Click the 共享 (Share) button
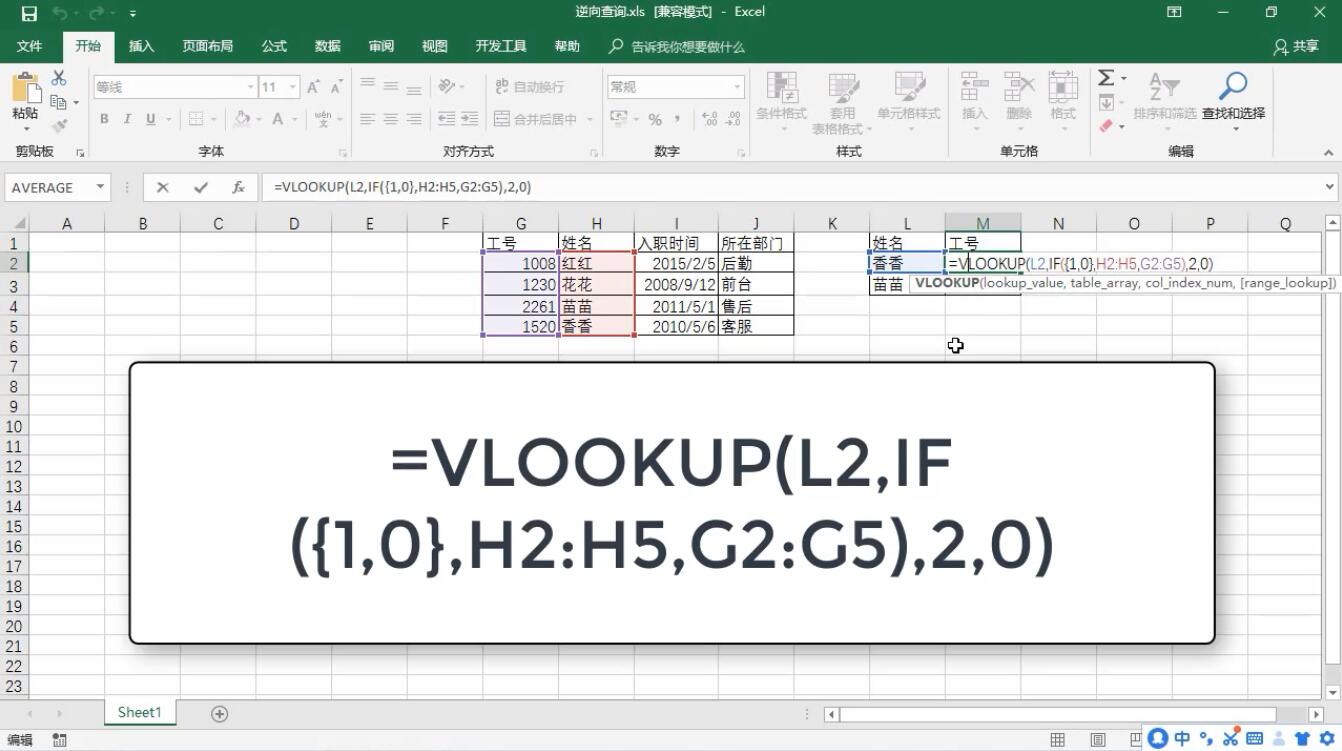1342x751 pixels. coord(1296,46)
